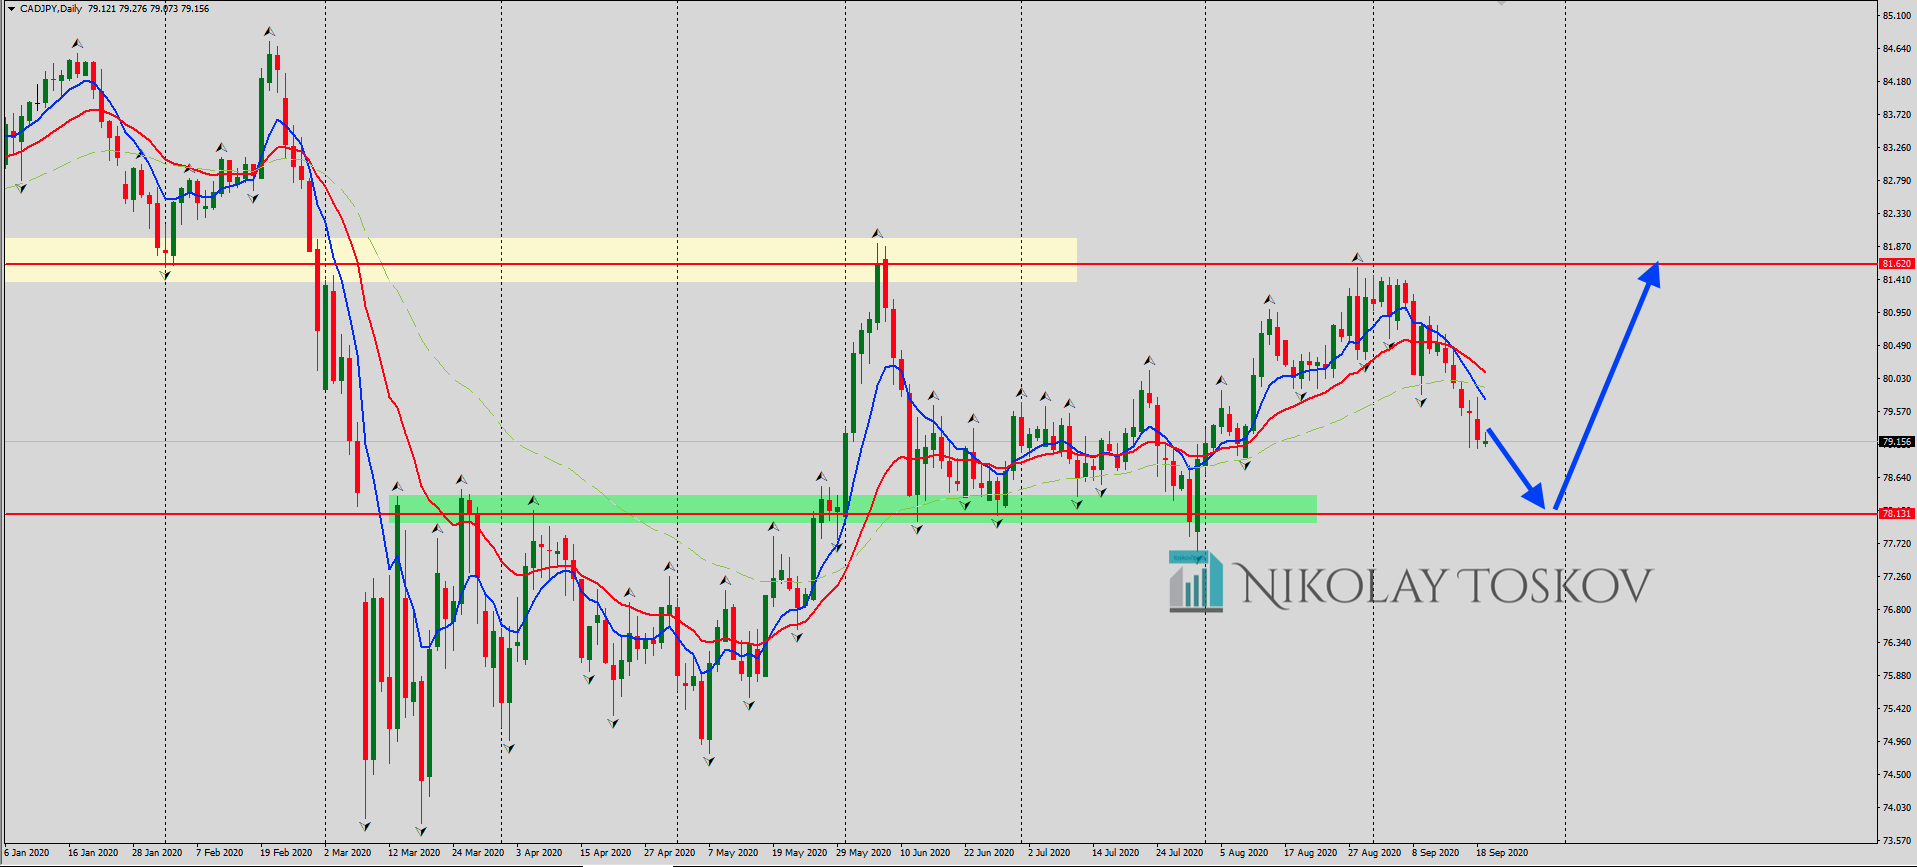The image size is (1917, 867).
Task: Click the 75.880 price axis label
Action: (1896, 676)
